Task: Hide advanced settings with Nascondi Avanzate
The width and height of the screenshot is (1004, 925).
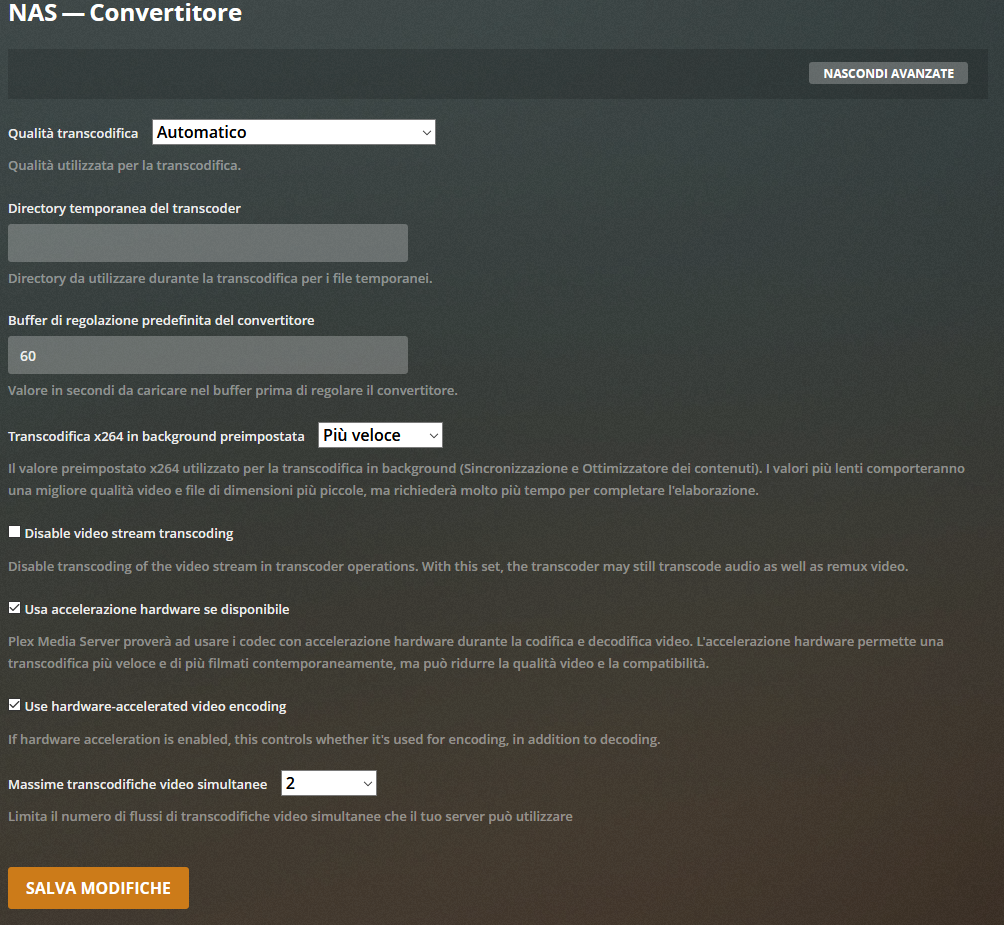Action: [887, 74]
